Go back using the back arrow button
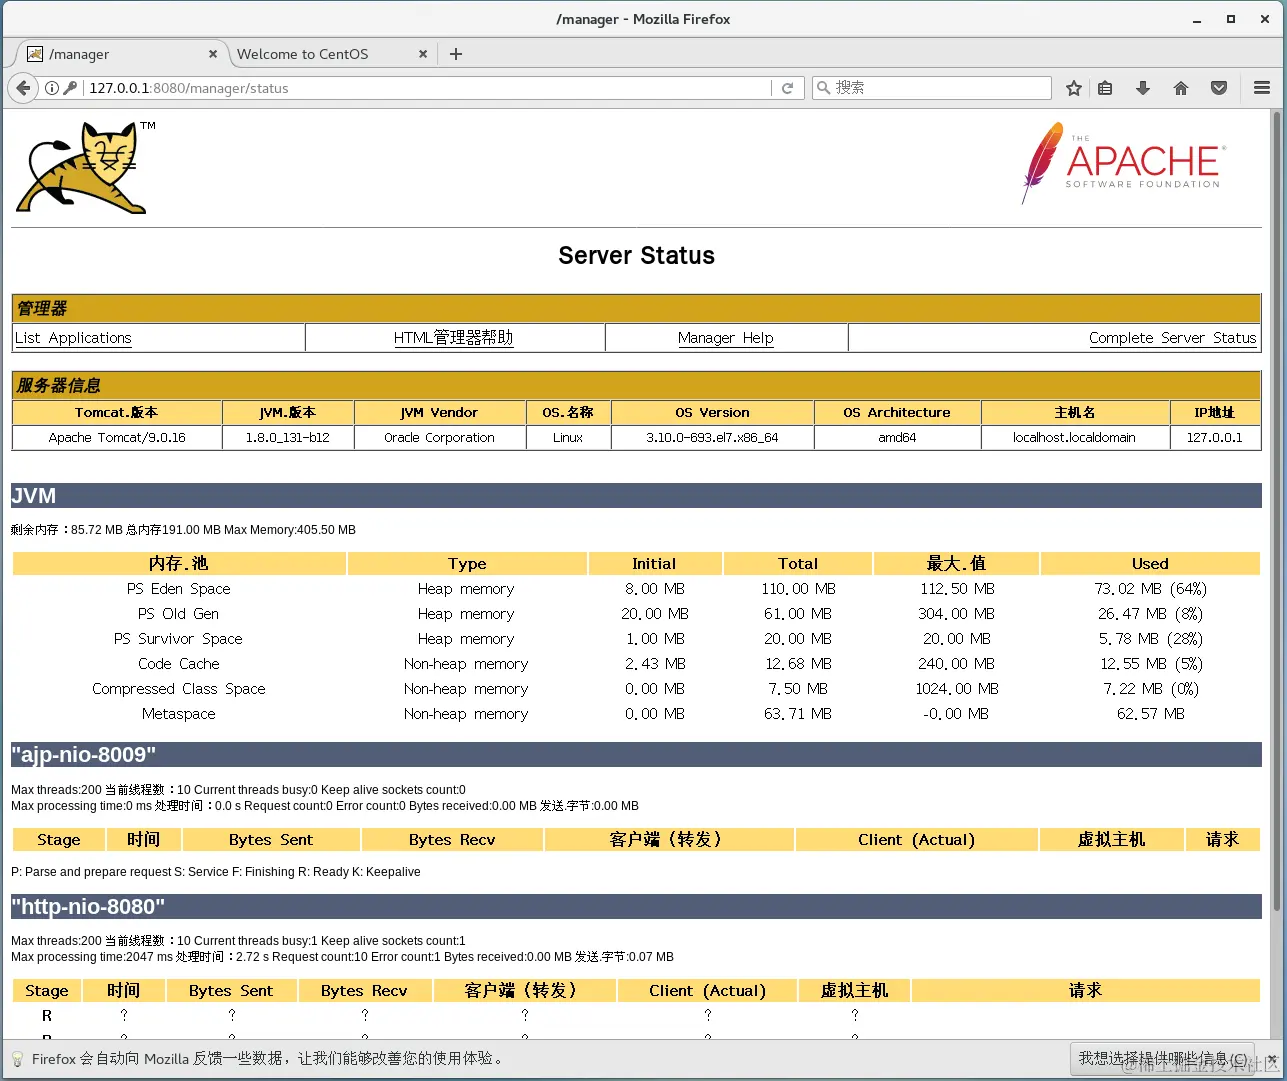 (23, 88)
